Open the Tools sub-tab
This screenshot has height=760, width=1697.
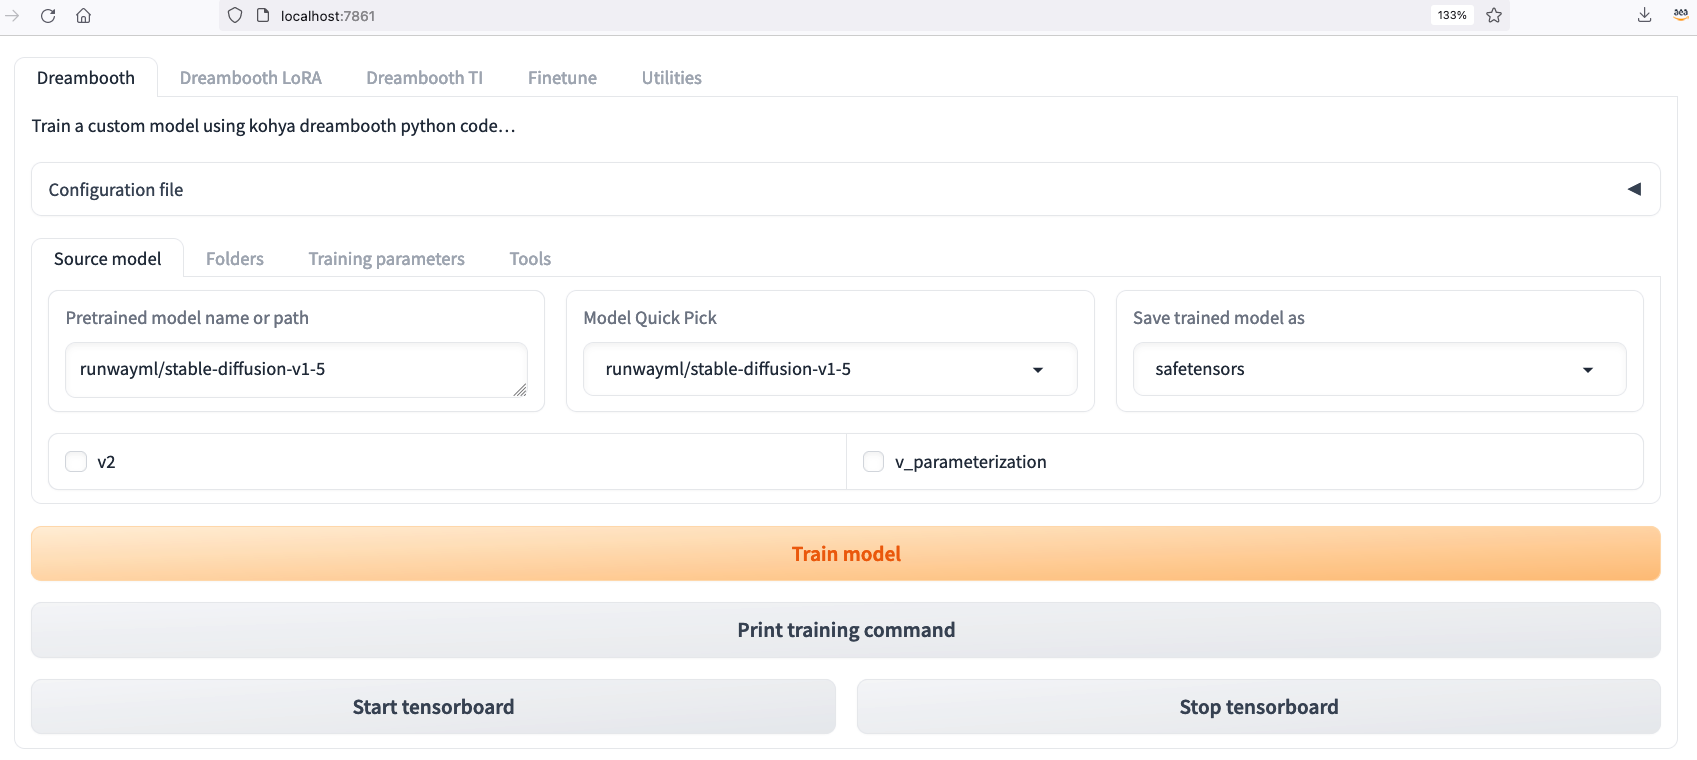pyautogui.click(x=530, y=259)
